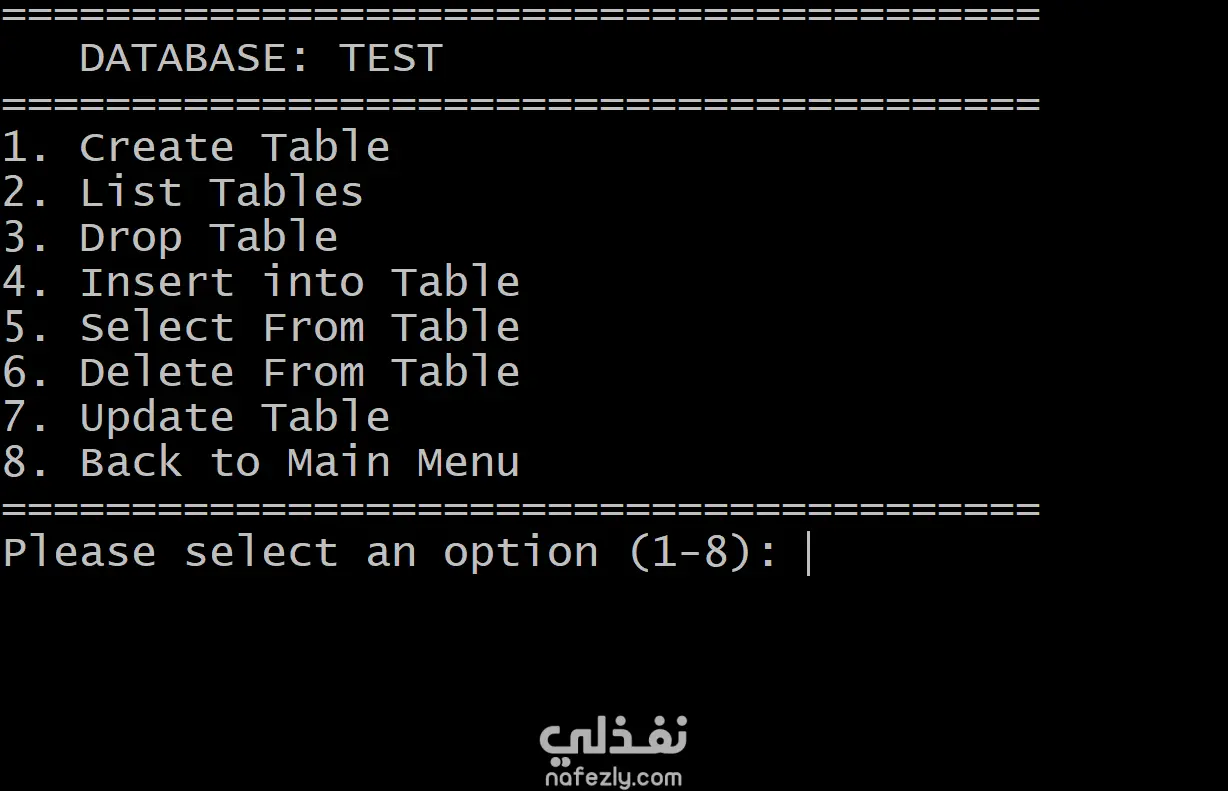Click the word TEST in the header
The height and width of the screenshot is (791, 1228).
click(x=390, y=58)
